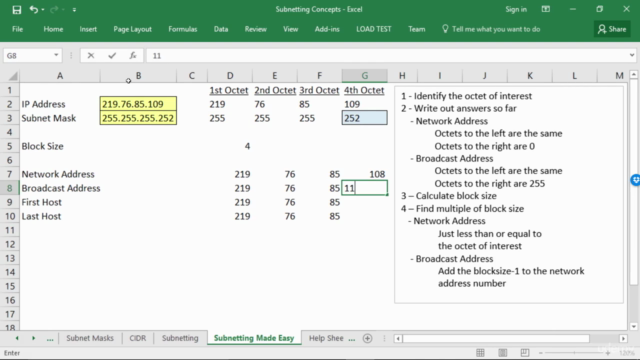
Task: Open the Page Layout ribbon tab
Action: (x=132, y=29)
